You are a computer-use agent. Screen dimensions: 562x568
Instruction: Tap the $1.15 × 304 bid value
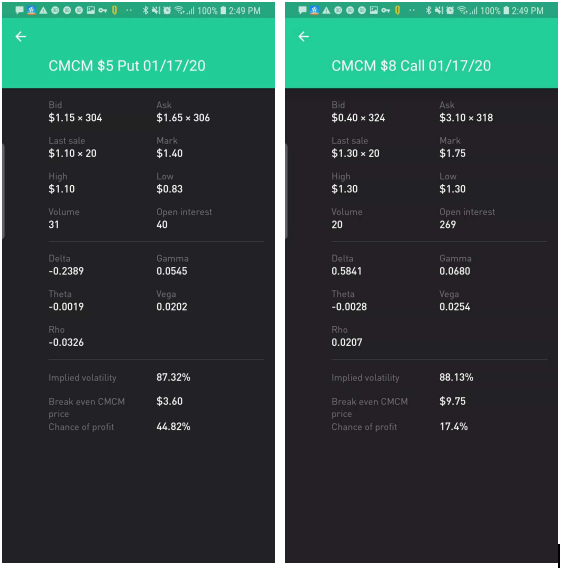click(x=75, y=118)
